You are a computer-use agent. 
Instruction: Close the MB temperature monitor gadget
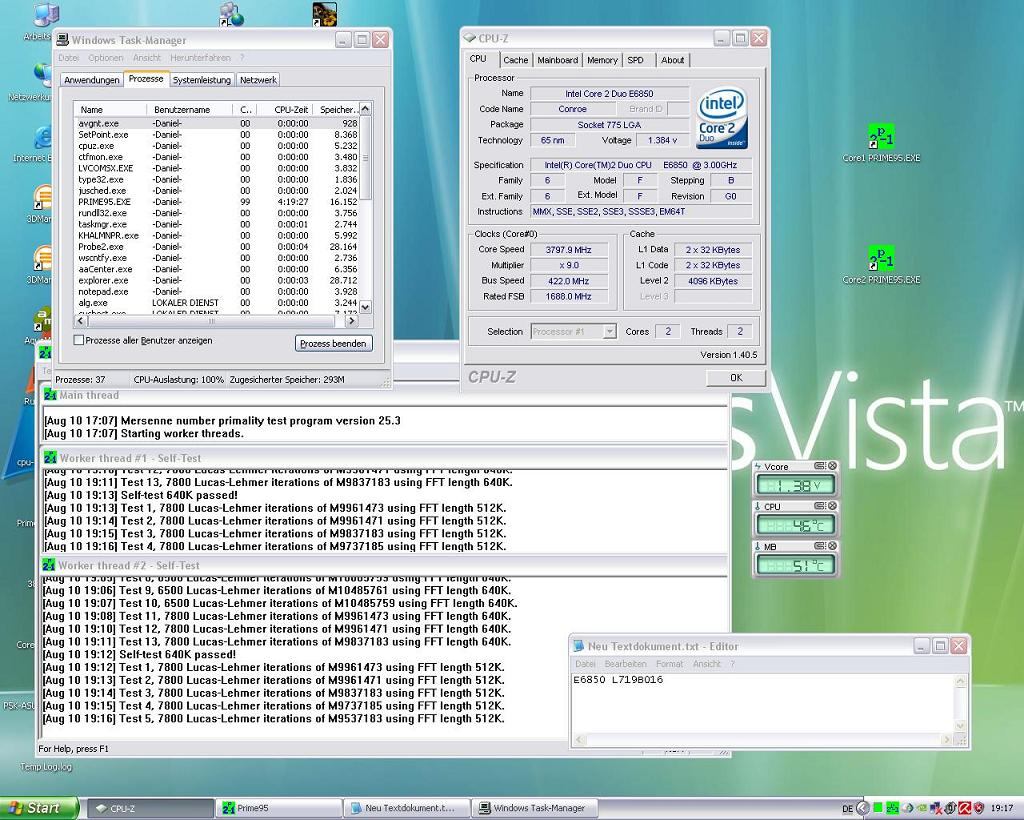[x=832, y=546]
